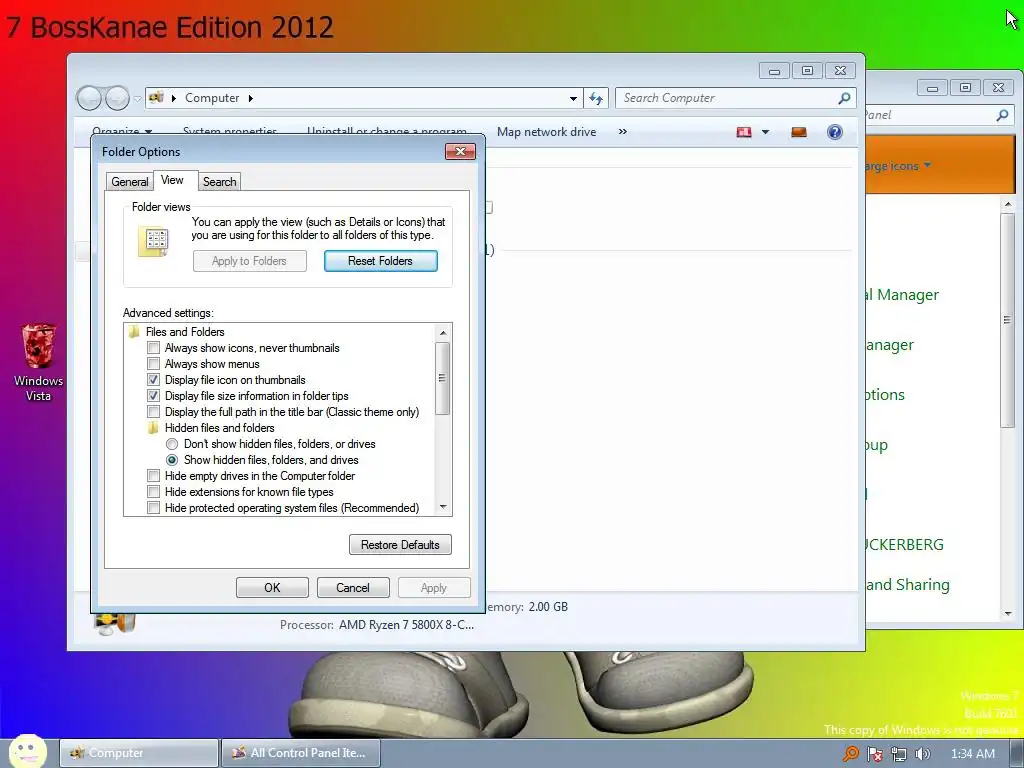
Task: Switch to the Search tab
Action: pyautogui.click(x=219, y=182)
